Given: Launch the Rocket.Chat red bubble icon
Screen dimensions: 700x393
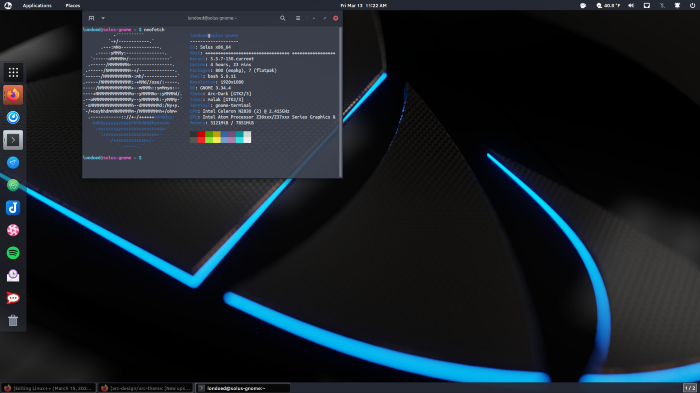Looking at the screenshot, I should 13,298.
